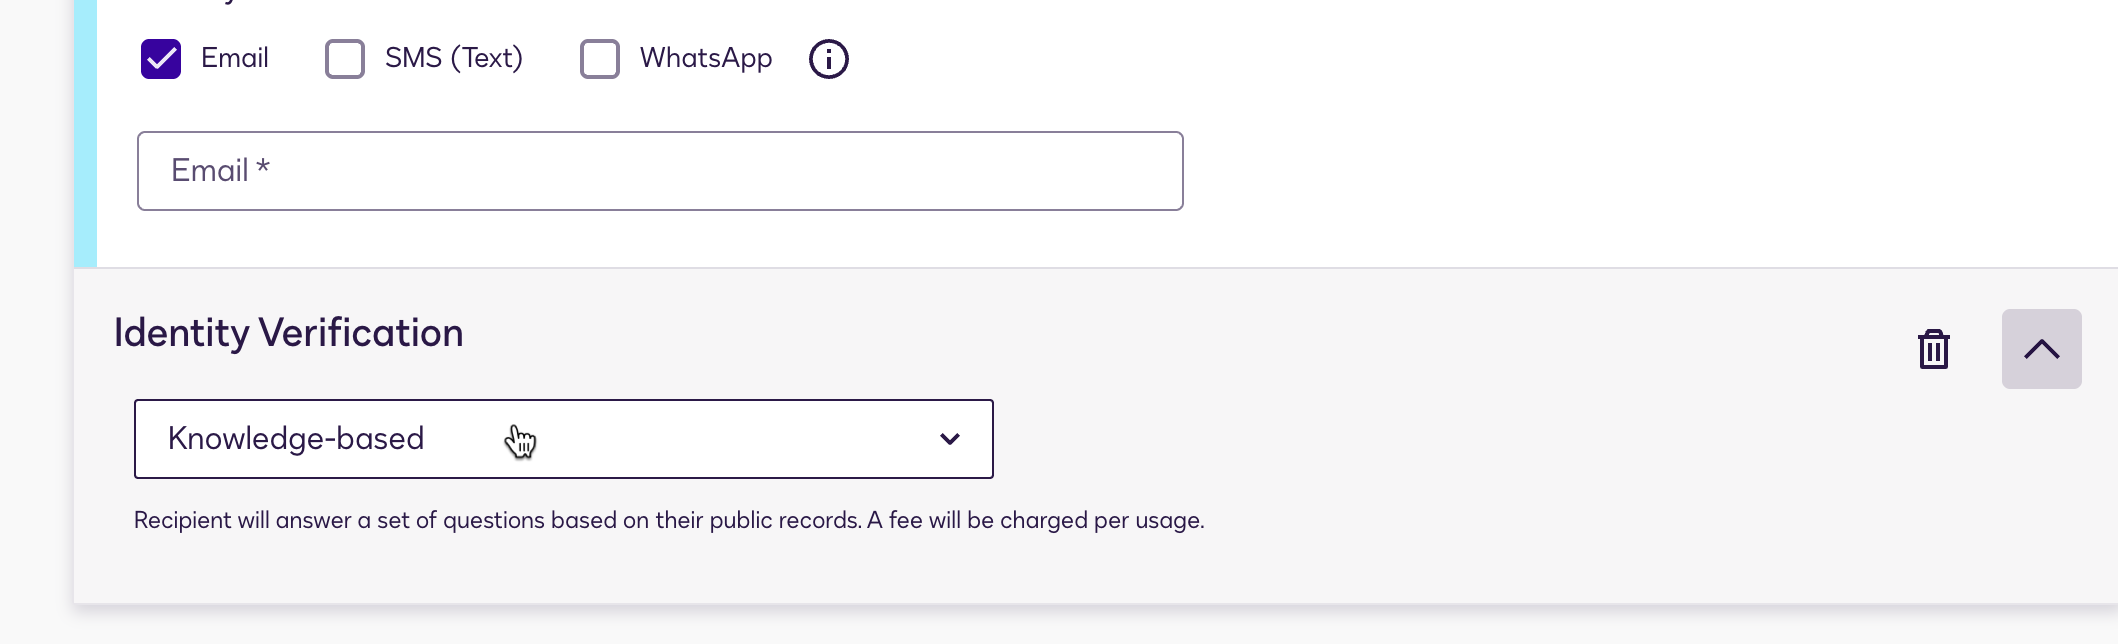Open the messaging channels info tooltip
The width and height of the screenshot is (2118, 644).
tap(827, 59)
